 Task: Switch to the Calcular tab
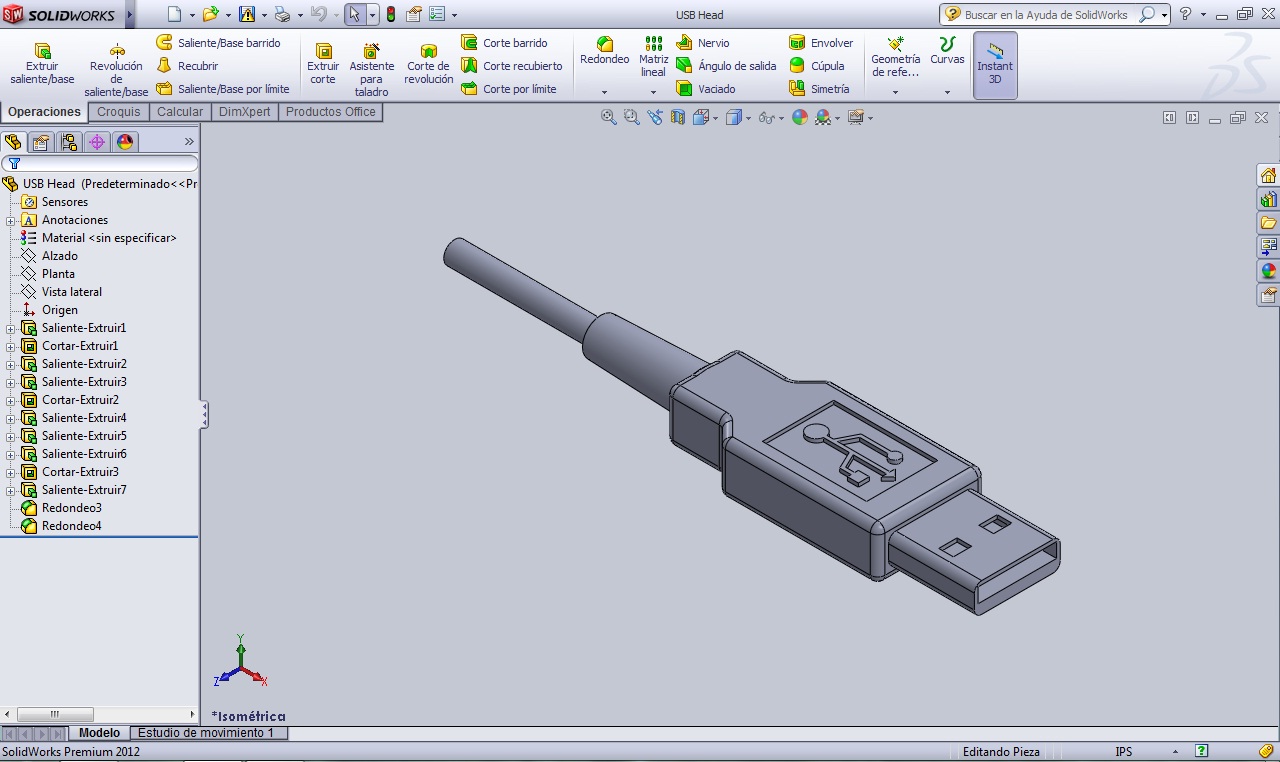pyautogui.click(x=180, y=112)
